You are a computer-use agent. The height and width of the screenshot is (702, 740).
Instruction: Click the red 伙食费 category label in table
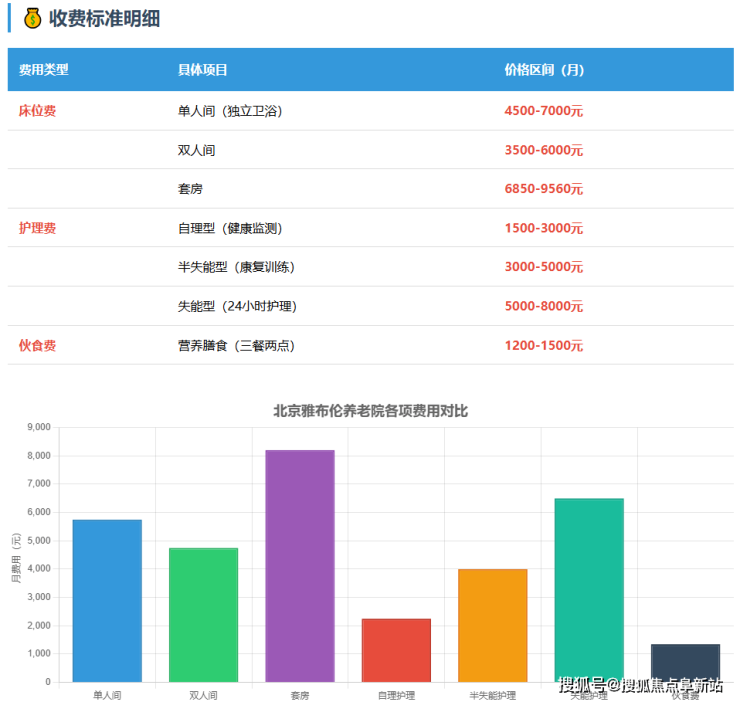pos(37,345)
